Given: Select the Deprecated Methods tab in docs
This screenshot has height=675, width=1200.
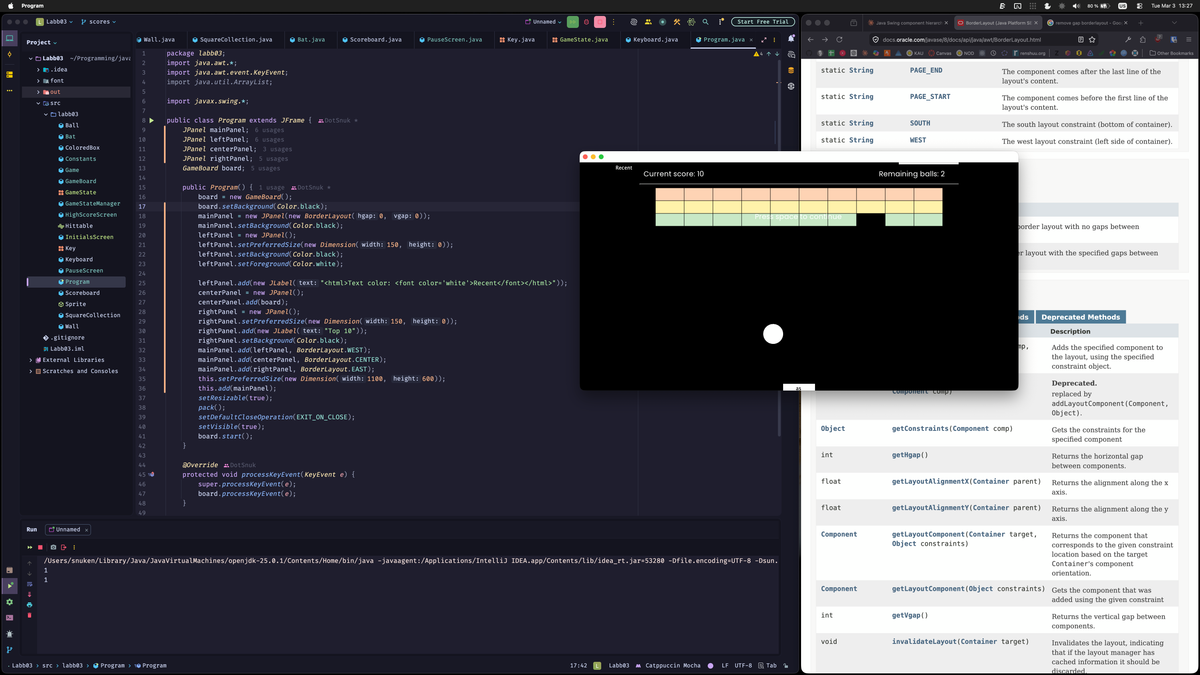Looking at the screenshot, I should tap(1080, 317).
